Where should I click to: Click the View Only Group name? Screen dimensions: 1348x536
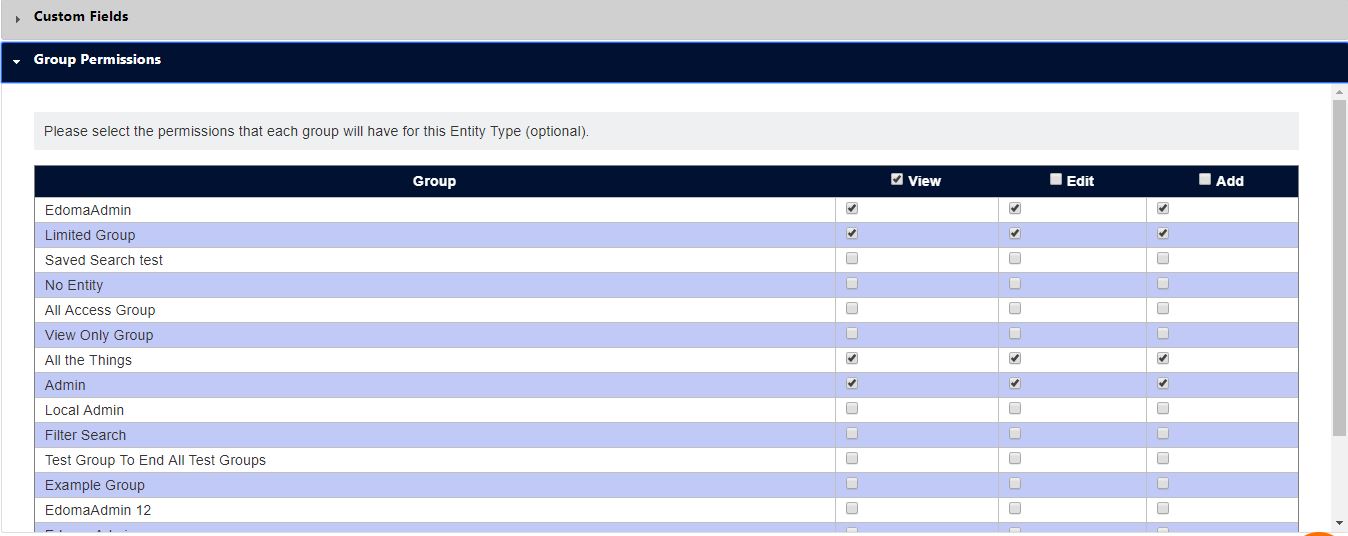(99, 335)
